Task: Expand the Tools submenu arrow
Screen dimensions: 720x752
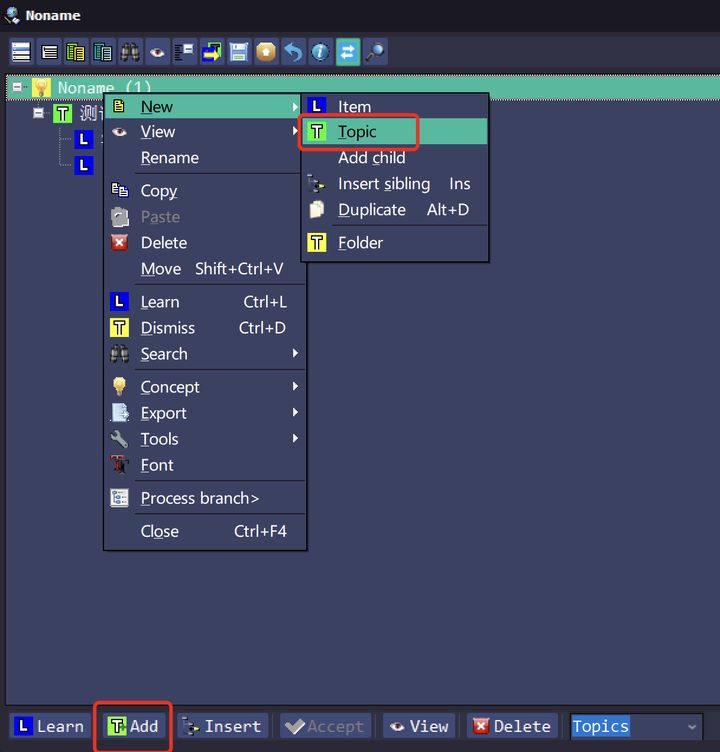Action: coord(295,438)
